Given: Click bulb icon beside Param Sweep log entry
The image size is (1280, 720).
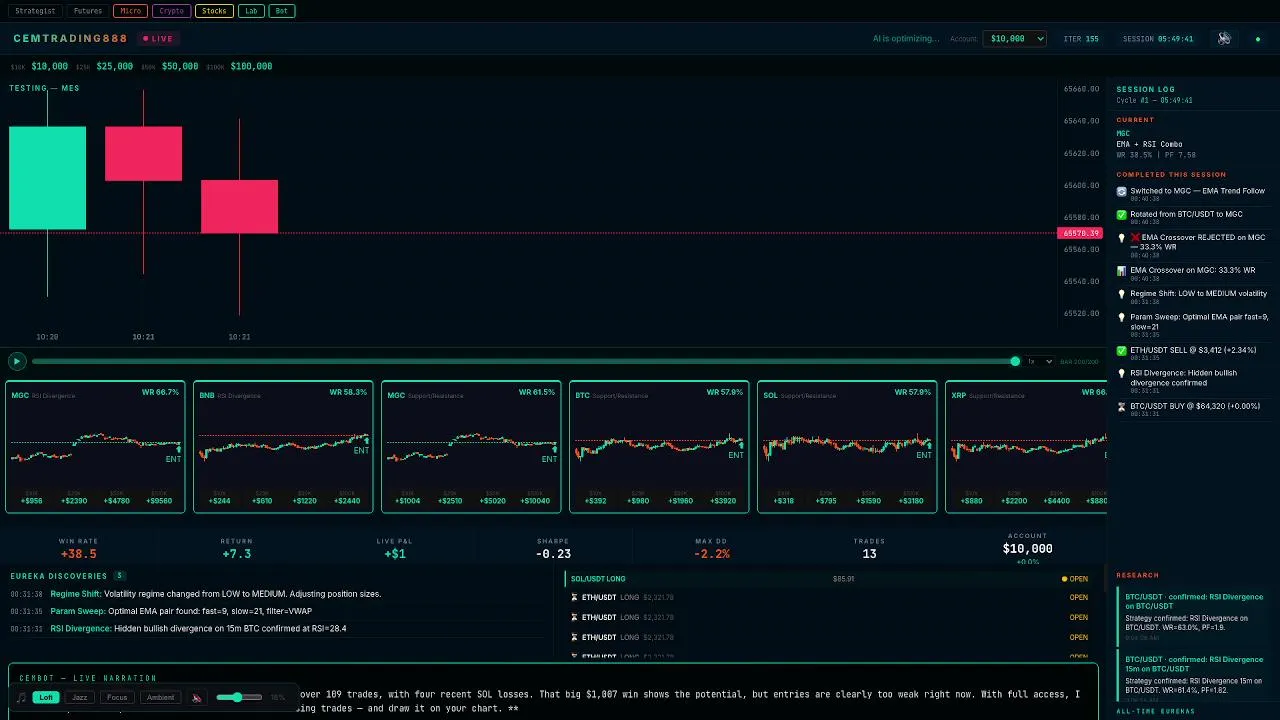Looking at the screenshot, I should tap(1121, 318).
